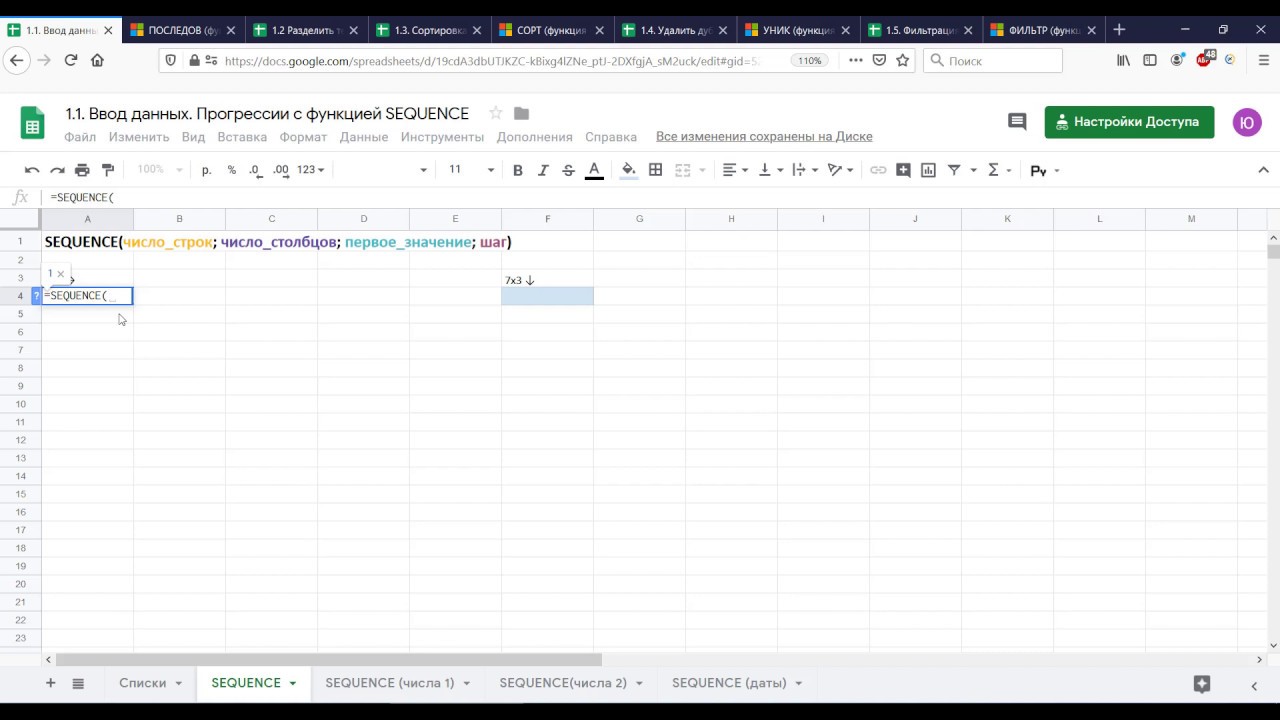Image resolution: width=1280 pixels, height=720 pixels.
Task: Star the document title
Action: (x=495, y=113)
